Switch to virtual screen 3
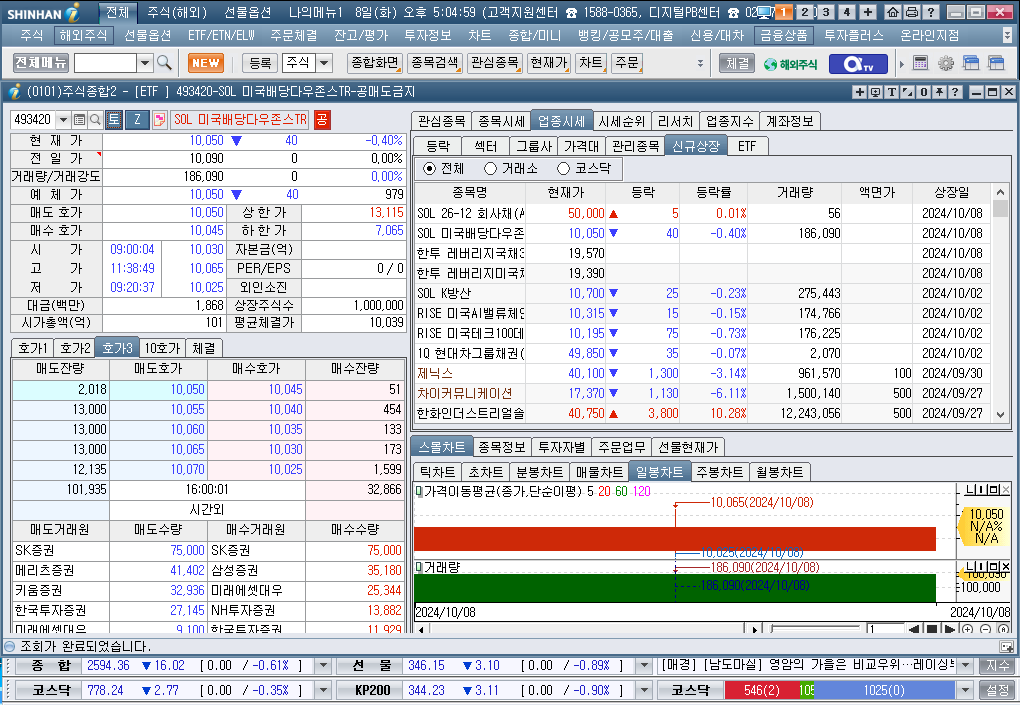Screen dimensions: 1020x705 pyautogui.click(x=826, y=12)
